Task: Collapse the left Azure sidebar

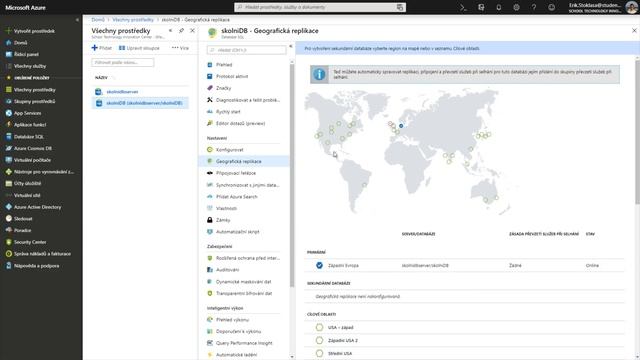Action: tap(77, 20)
